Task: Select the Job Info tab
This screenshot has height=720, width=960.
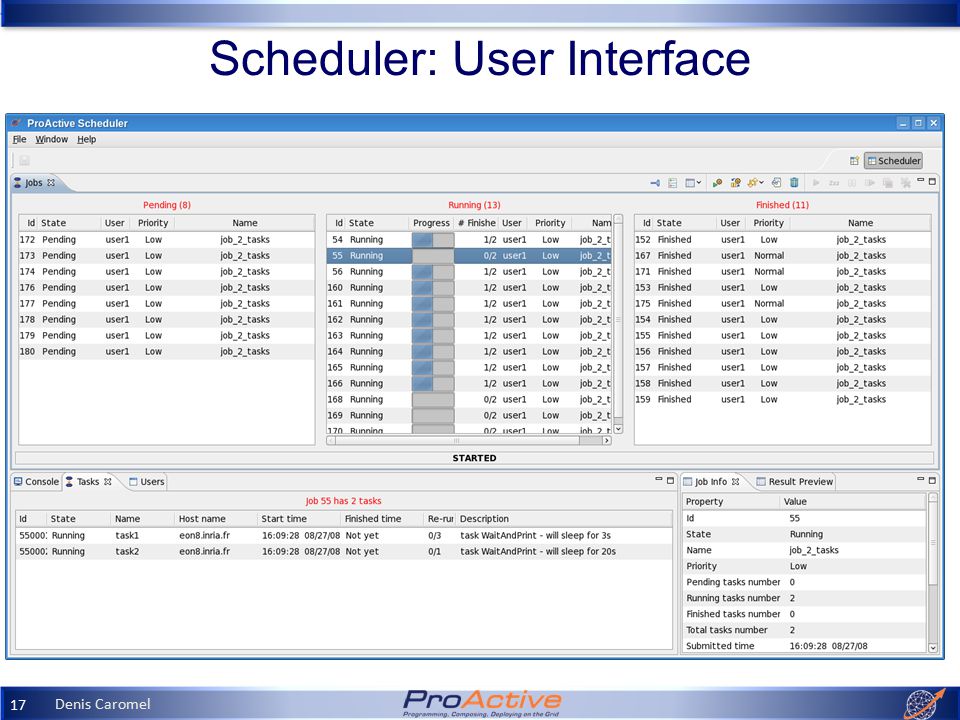Action: point(711,482)
